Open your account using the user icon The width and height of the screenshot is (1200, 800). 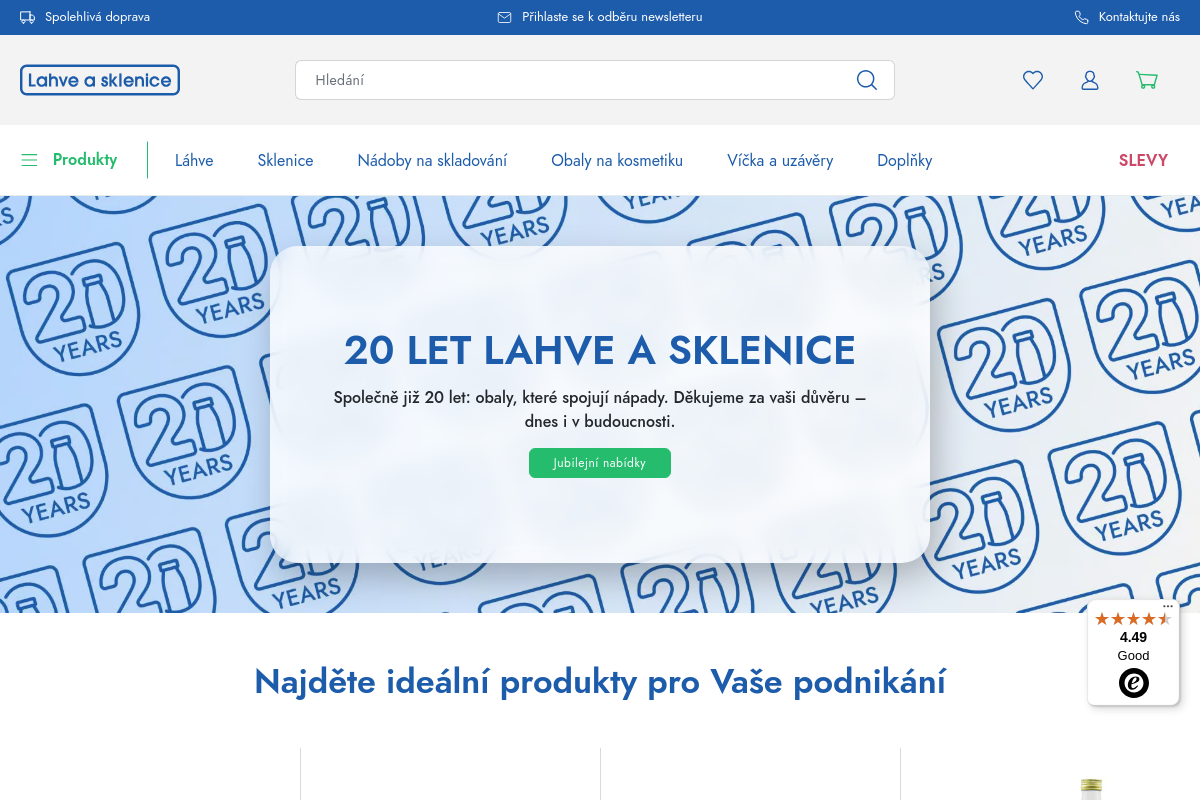(1090, 80)
